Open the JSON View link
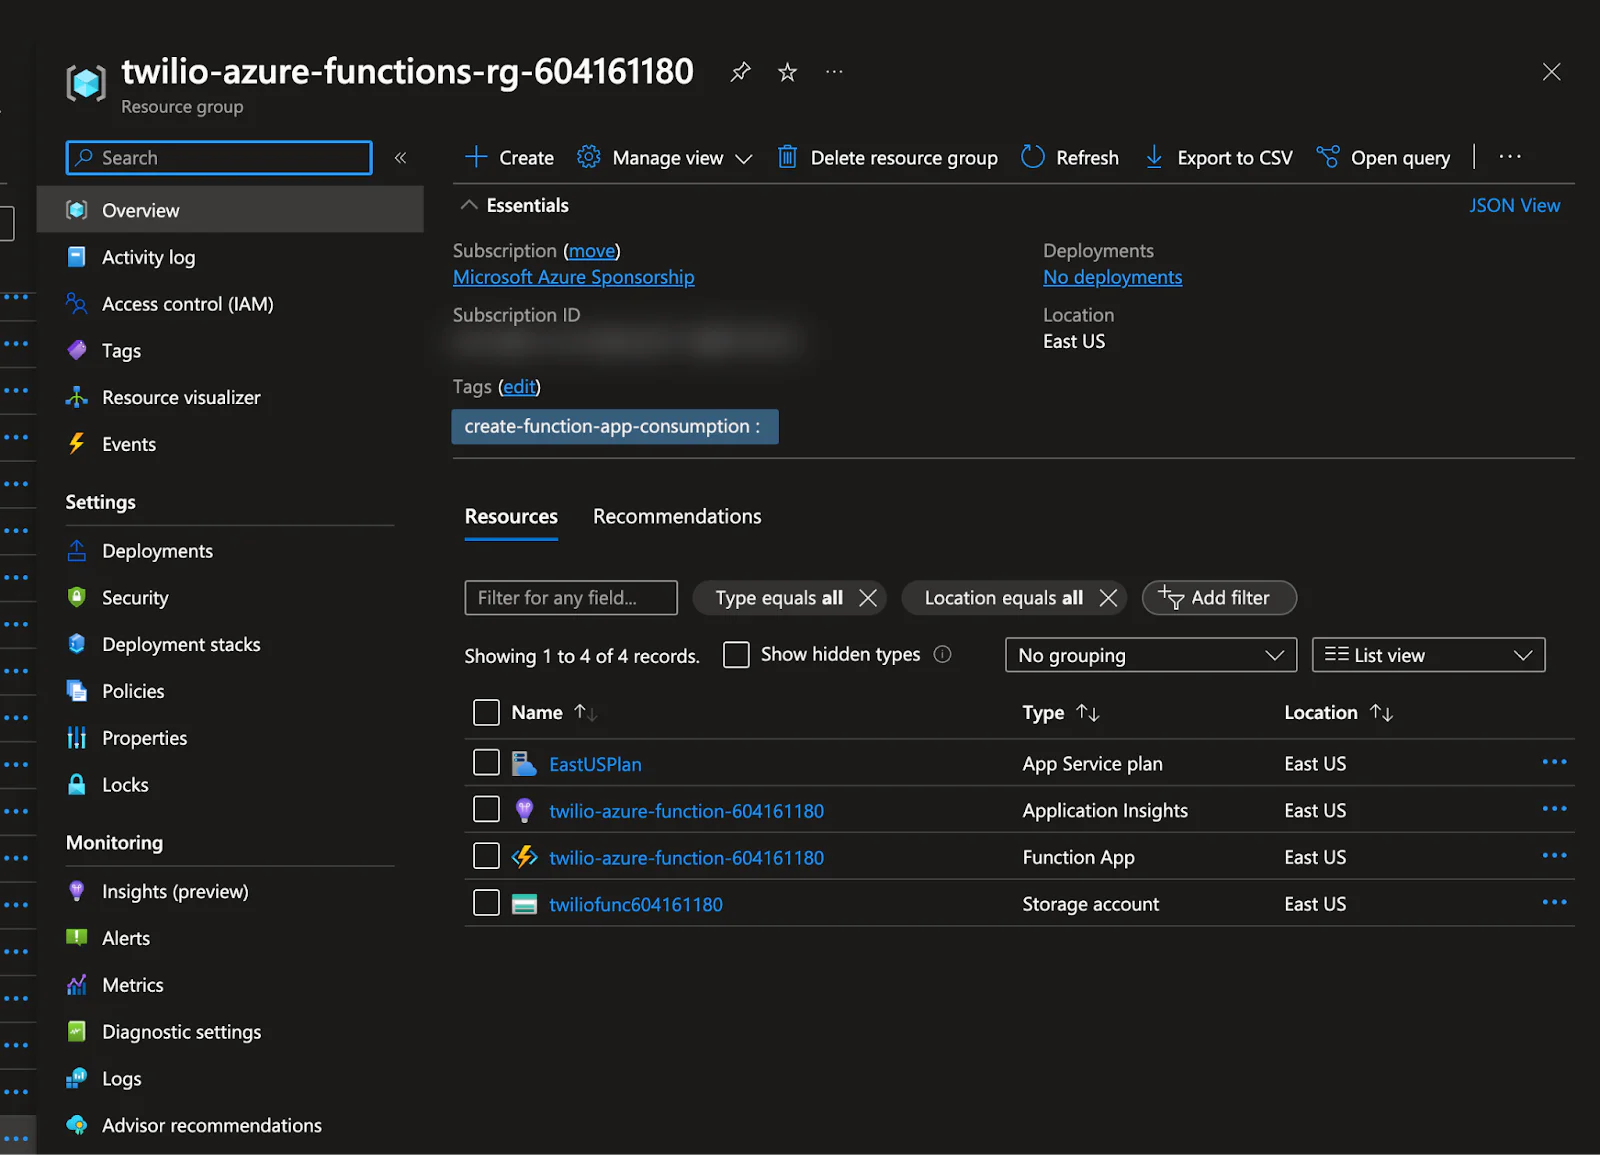The height and width of the screenshot is (1155, 1600). click(x=1514, y=205)
